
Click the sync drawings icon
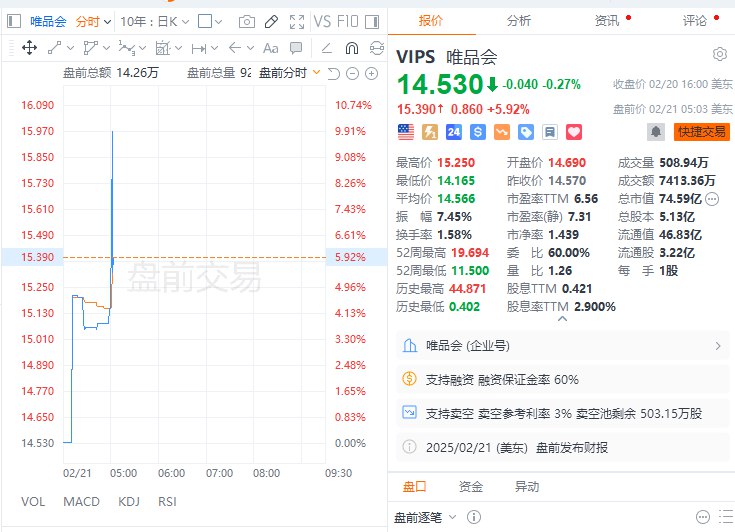click(x=377, y=48)
